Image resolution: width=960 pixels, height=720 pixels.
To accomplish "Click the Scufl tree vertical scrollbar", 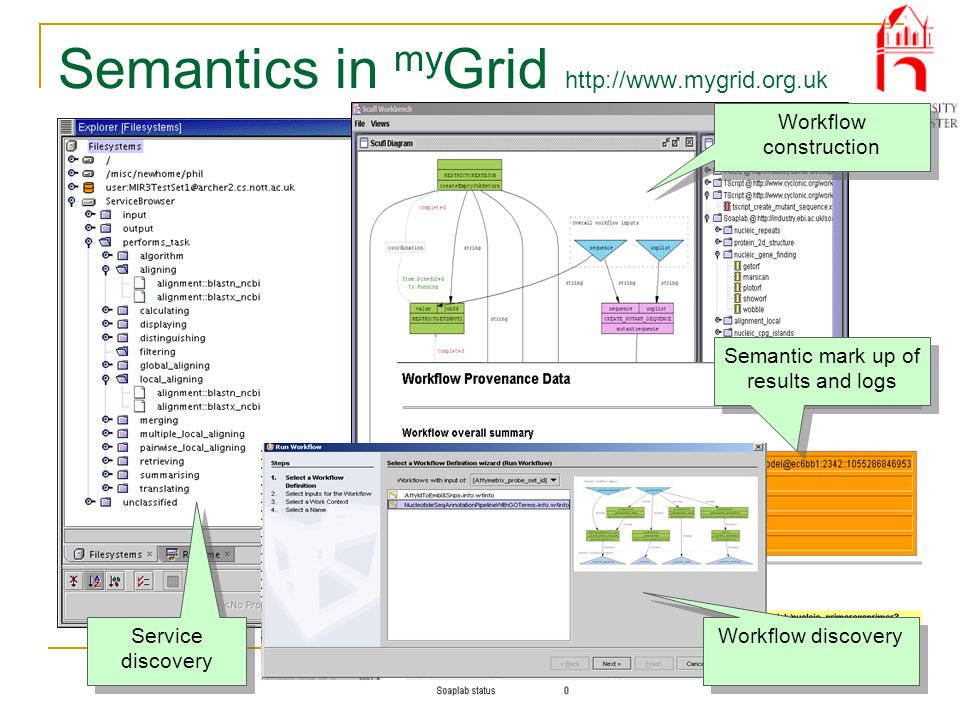I will [839, 257].
